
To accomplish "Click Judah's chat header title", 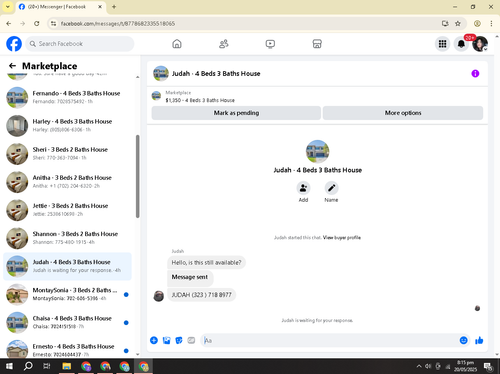I will point(216,73).
